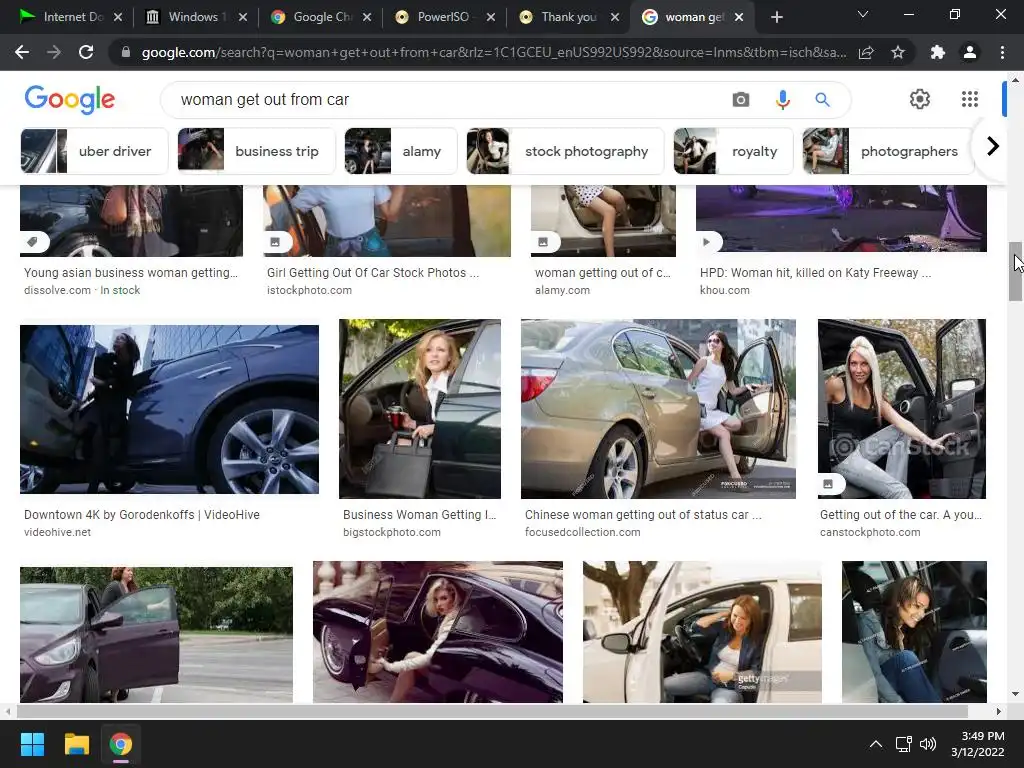Open Windows Start menu
1024x768 pixels.
pyautogui.click(x=32, y=744)
